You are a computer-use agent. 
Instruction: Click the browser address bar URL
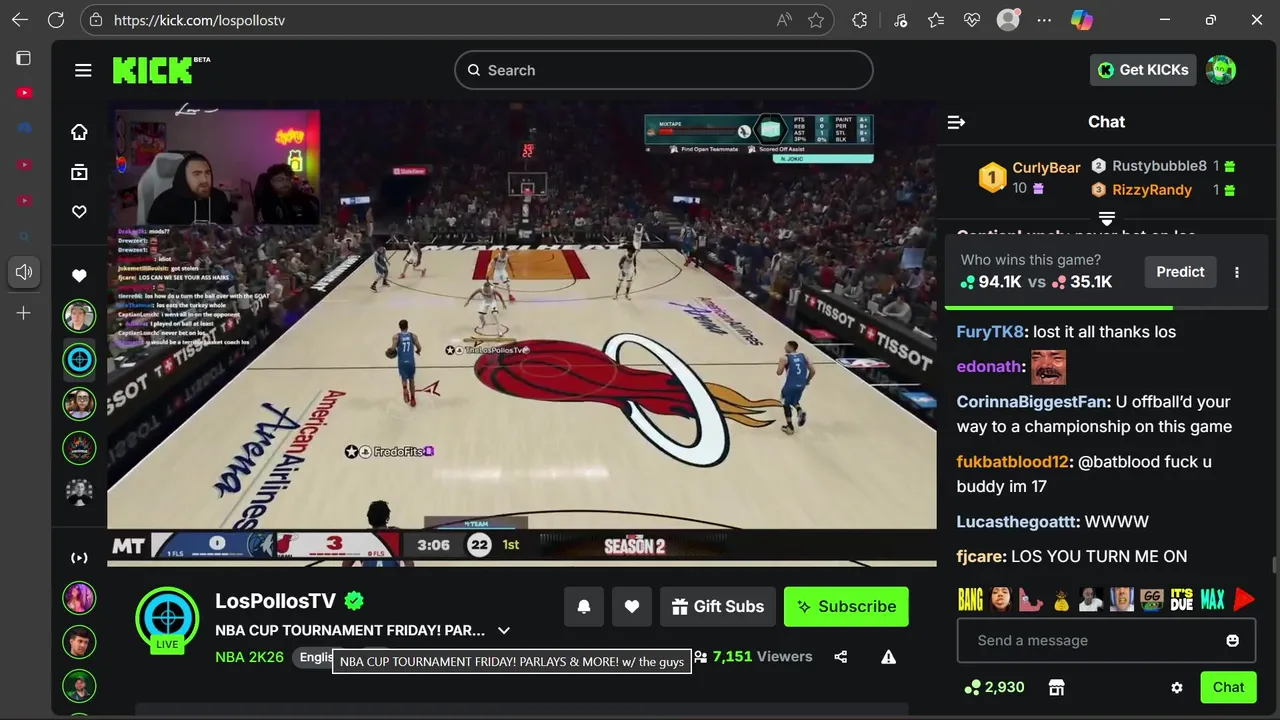coord(200,20)
